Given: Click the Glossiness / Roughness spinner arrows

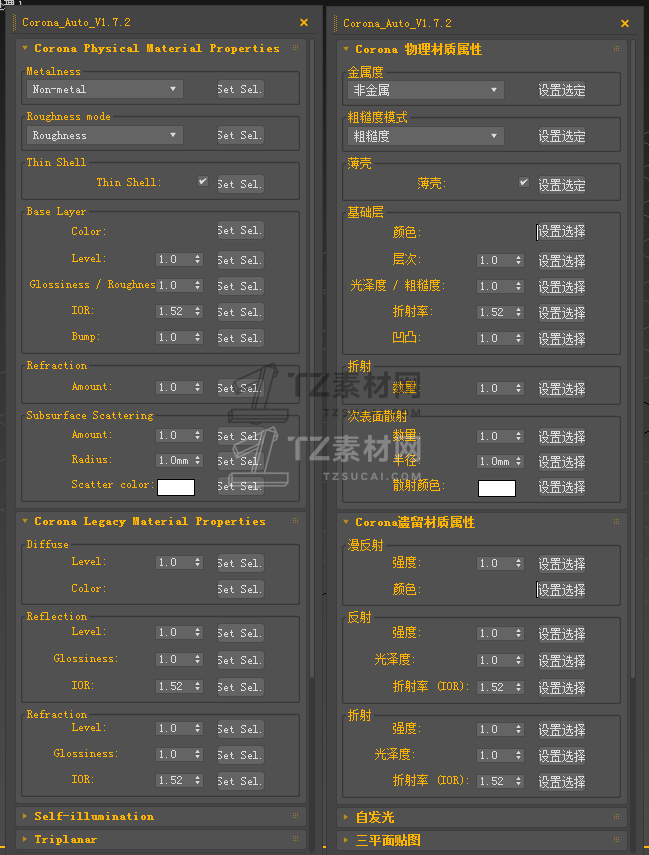Looking at the screenshot, I should click(x=198, y=285).
